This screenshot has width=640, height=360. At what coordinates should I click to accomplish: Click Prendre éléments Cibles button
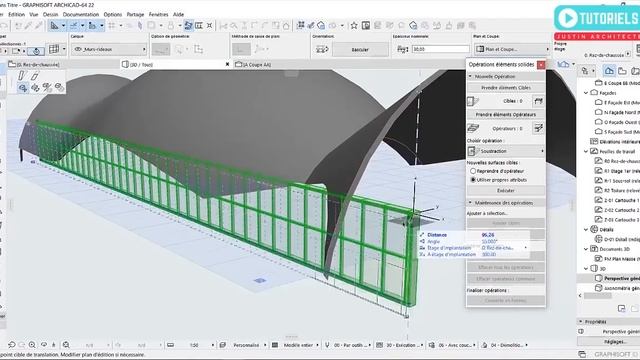coord(506,87)
